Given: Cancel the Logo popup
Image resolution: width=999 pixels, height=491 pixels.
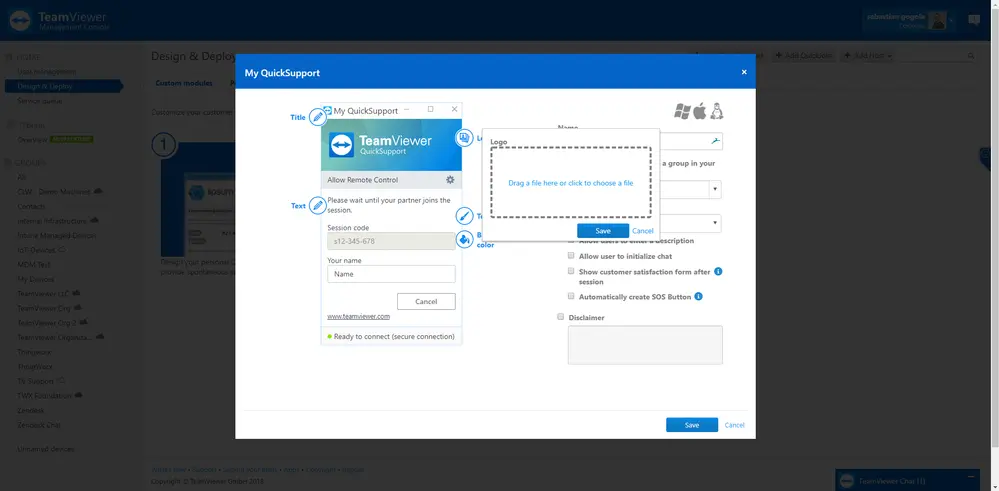Looking at the screenshot, I should click(x=643, y=231).
